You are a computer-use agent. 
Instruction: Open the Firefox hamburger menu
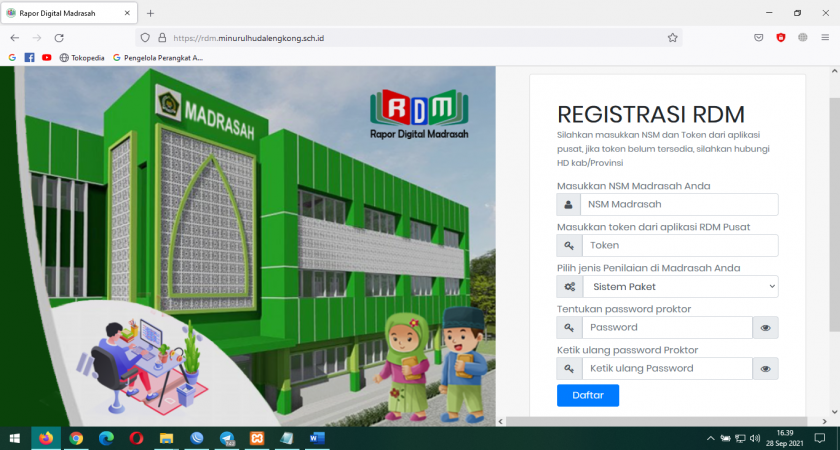825,38
